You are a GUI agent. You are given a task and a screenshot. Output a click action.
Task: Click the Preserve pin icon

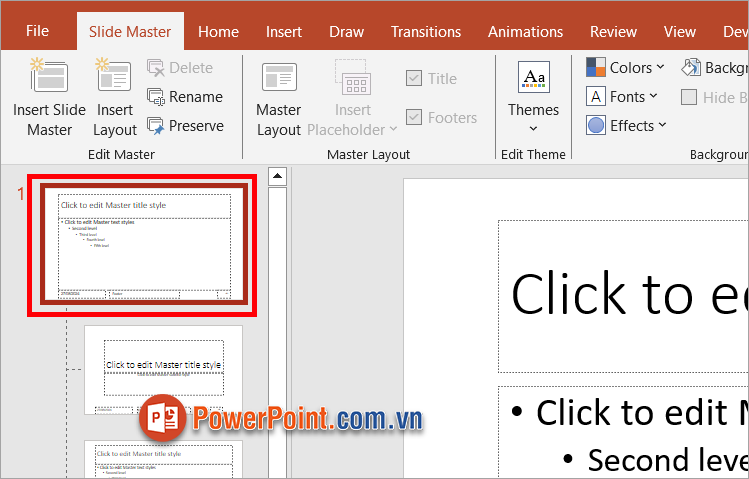point(156,126)
